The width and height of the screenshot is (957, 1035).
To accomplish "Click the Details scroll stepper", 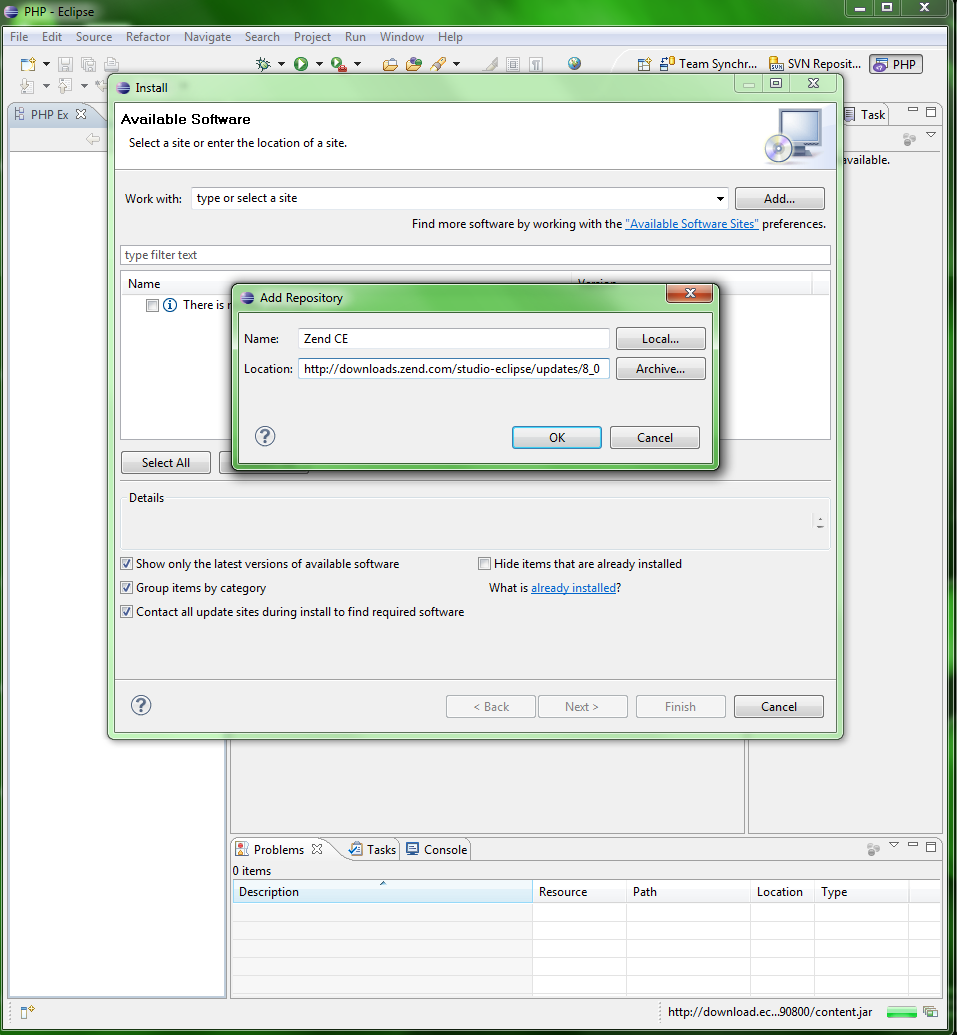I will point(820,522).
